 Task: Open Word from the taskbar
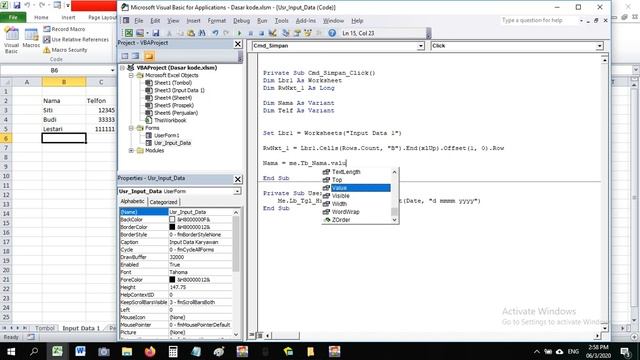point(80,351)
